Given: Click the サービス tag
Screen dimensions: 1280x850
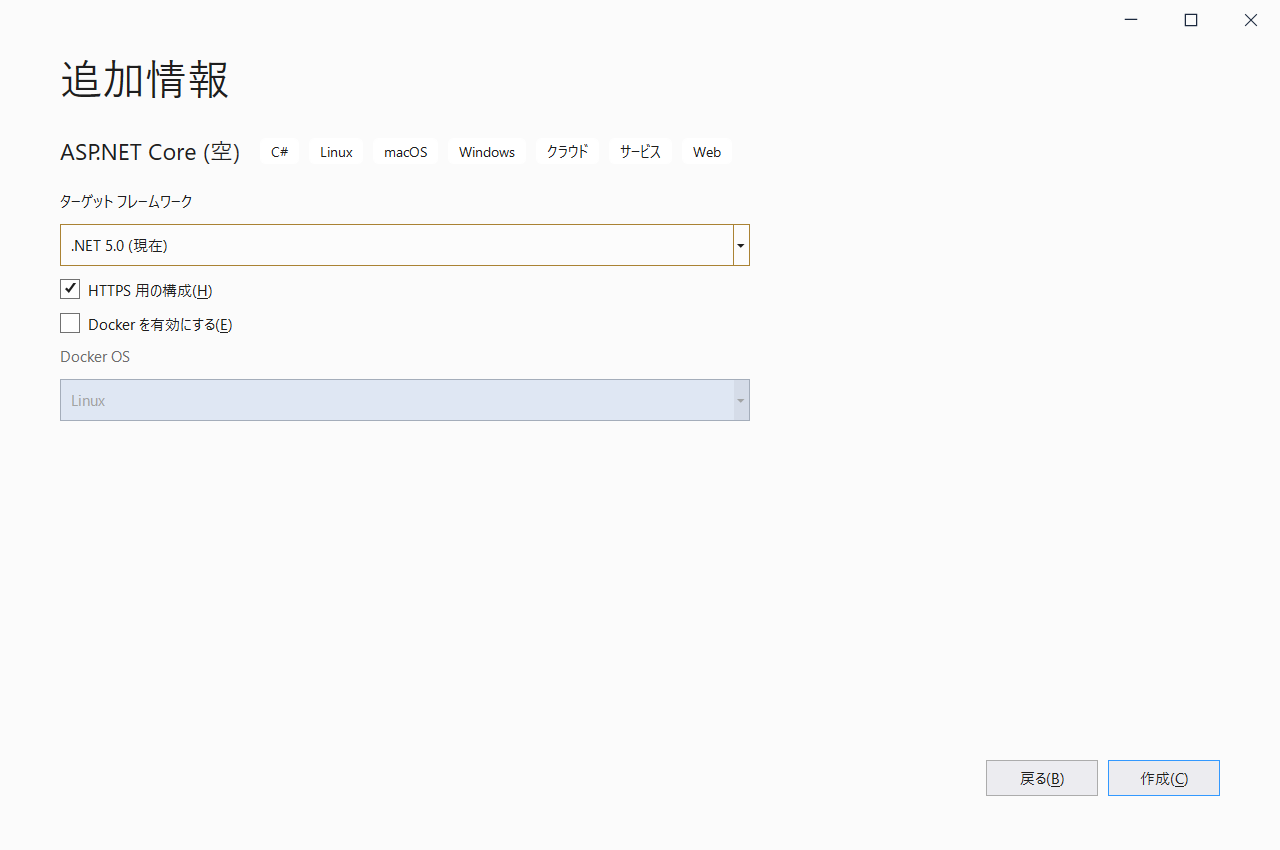Looking at the screenshot, I should coord(640,152).
